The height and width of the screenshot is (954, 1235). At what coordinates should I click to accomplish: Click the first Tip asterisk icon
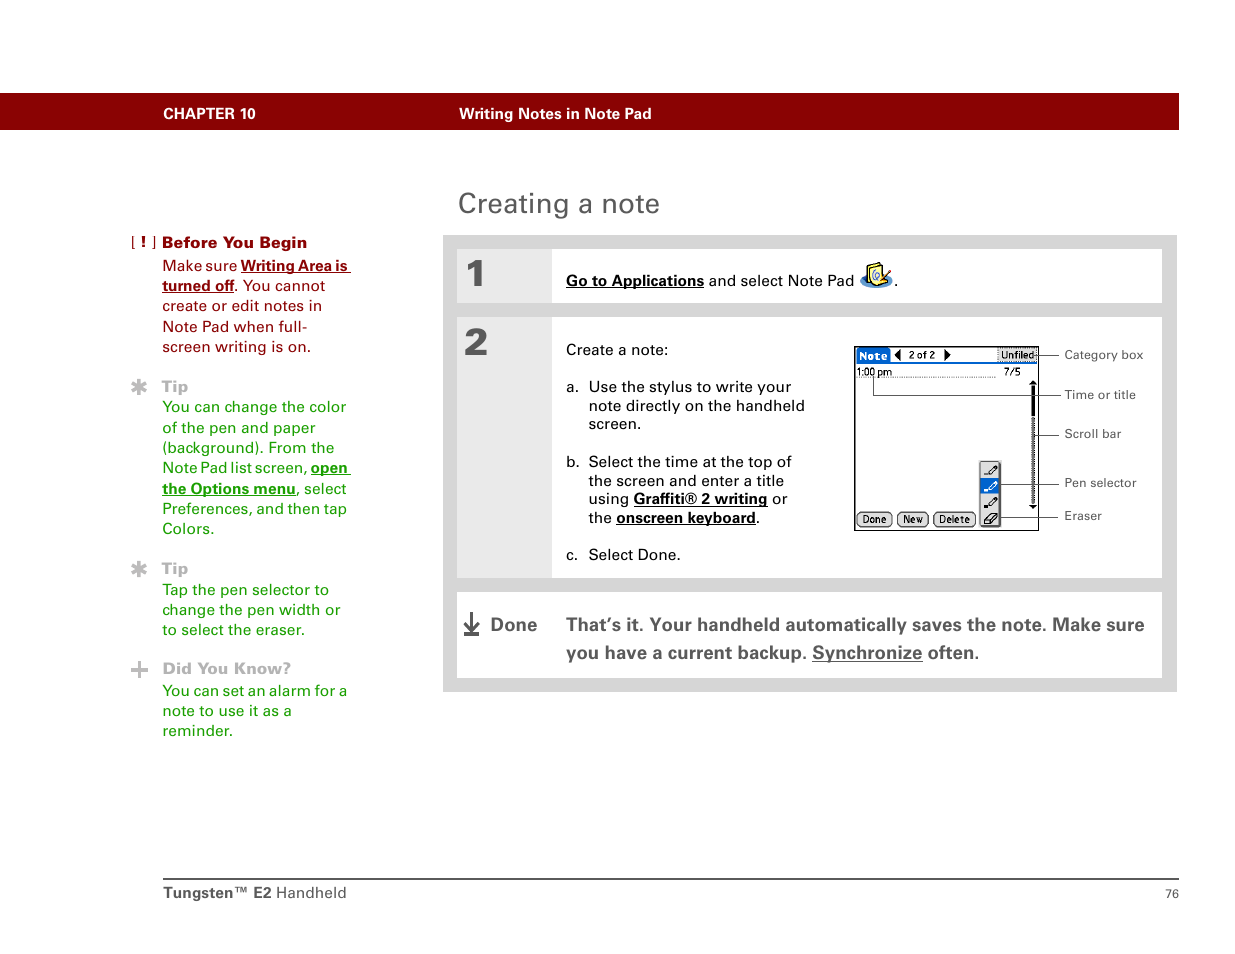point(139,386)
